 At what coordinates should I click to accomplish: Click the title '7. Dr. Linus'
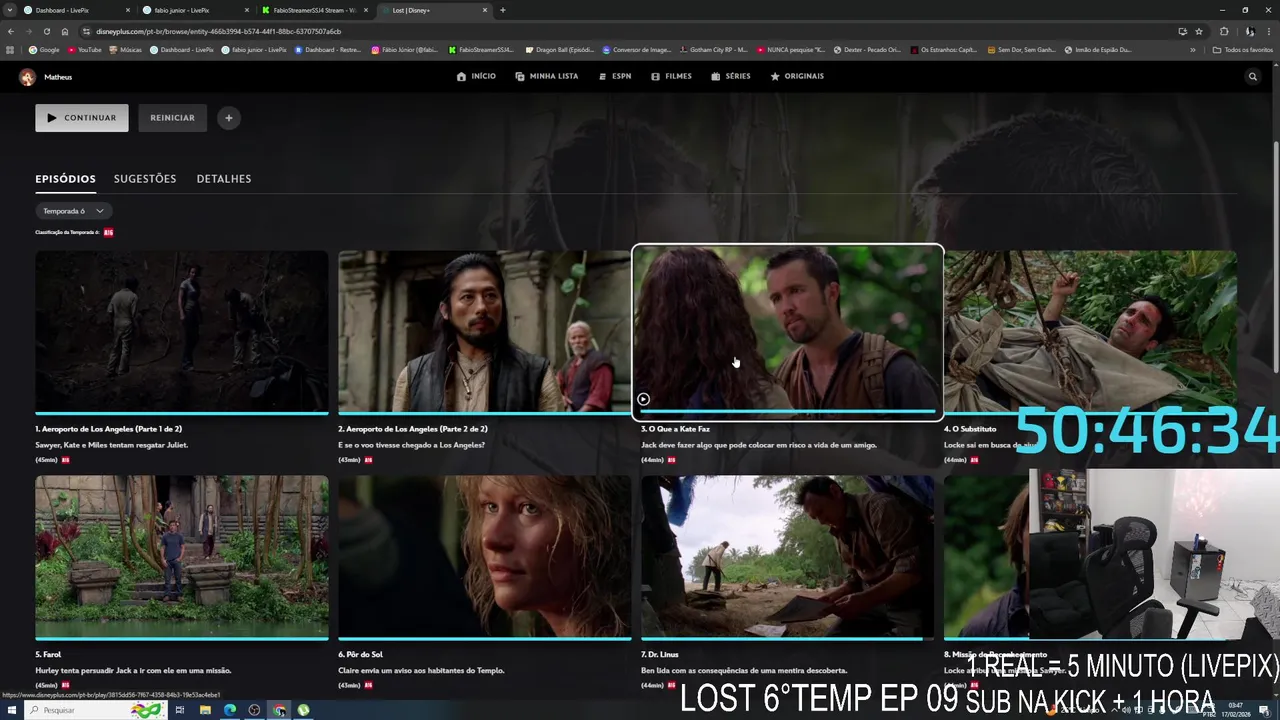pyautogui.click(x=660, y=655)
